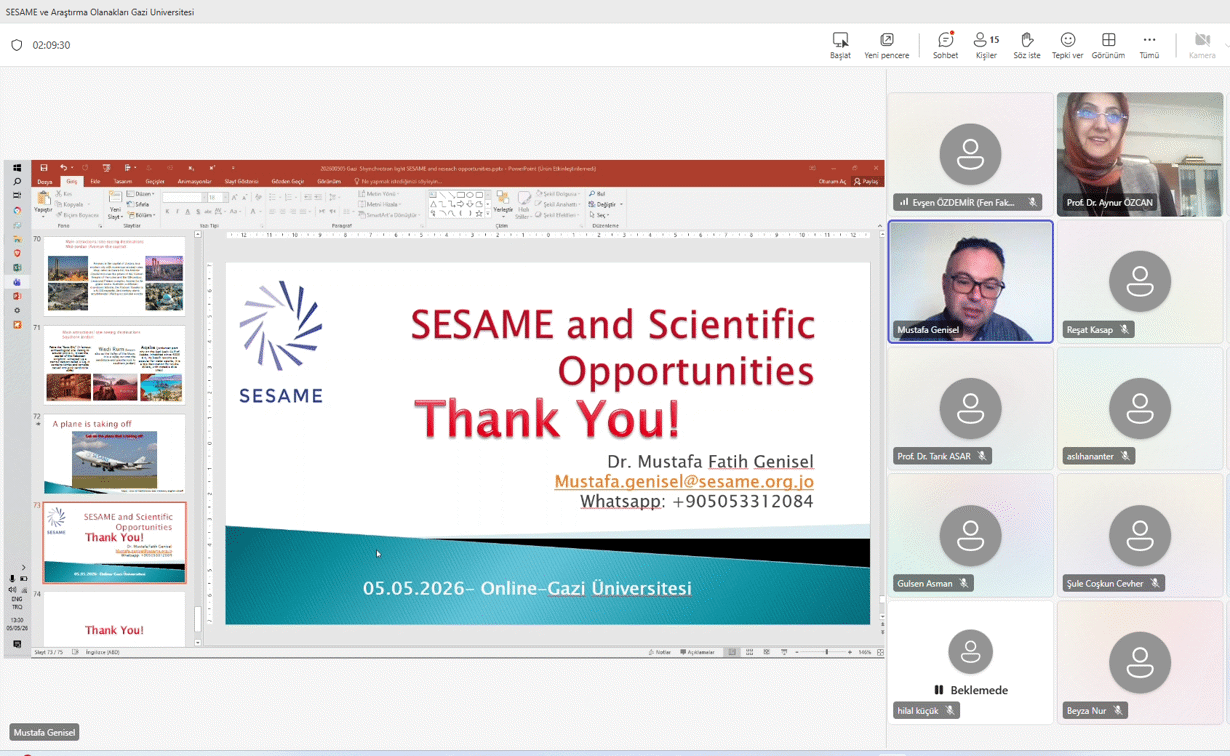This screenshot has height=756, width=1230.
Task: Raise hand with Söz iste
Action: (1027, 45)
